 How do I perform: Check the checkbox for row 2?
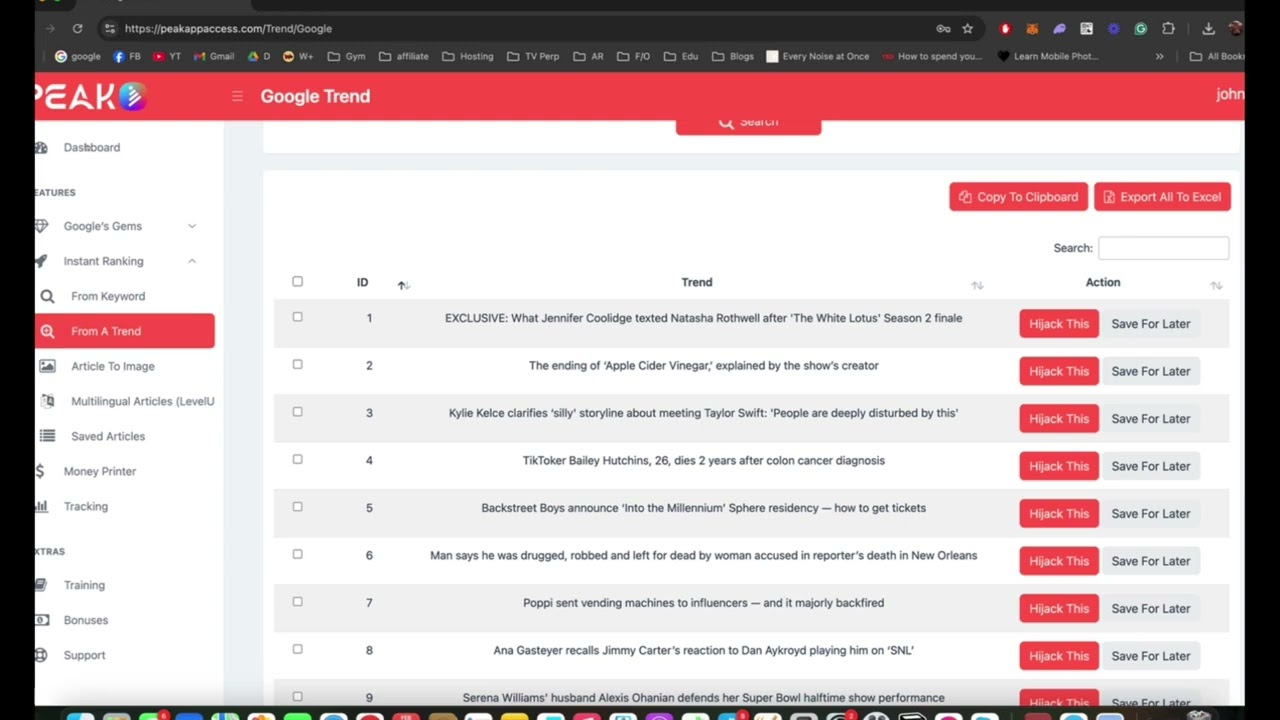(x=297, y=365)
